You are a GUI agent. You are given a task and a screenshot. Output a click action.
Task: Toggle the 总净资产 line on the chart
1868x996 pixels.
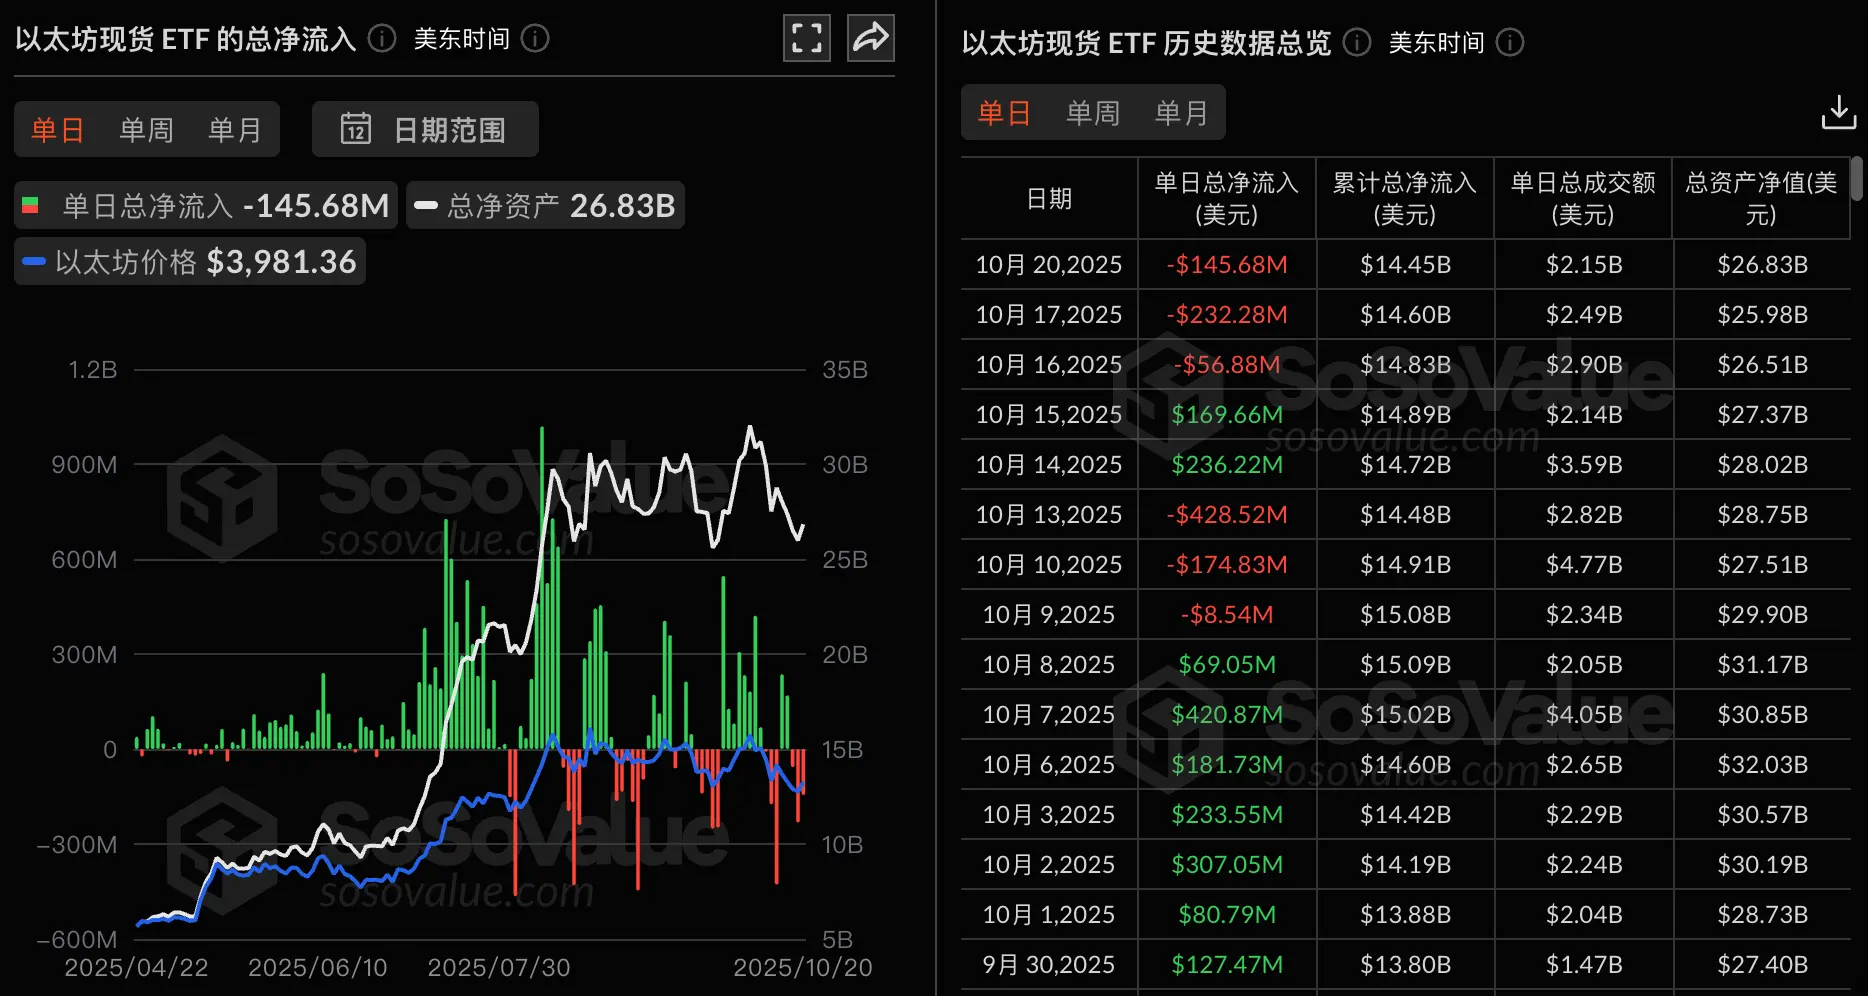tap(545, 205)
